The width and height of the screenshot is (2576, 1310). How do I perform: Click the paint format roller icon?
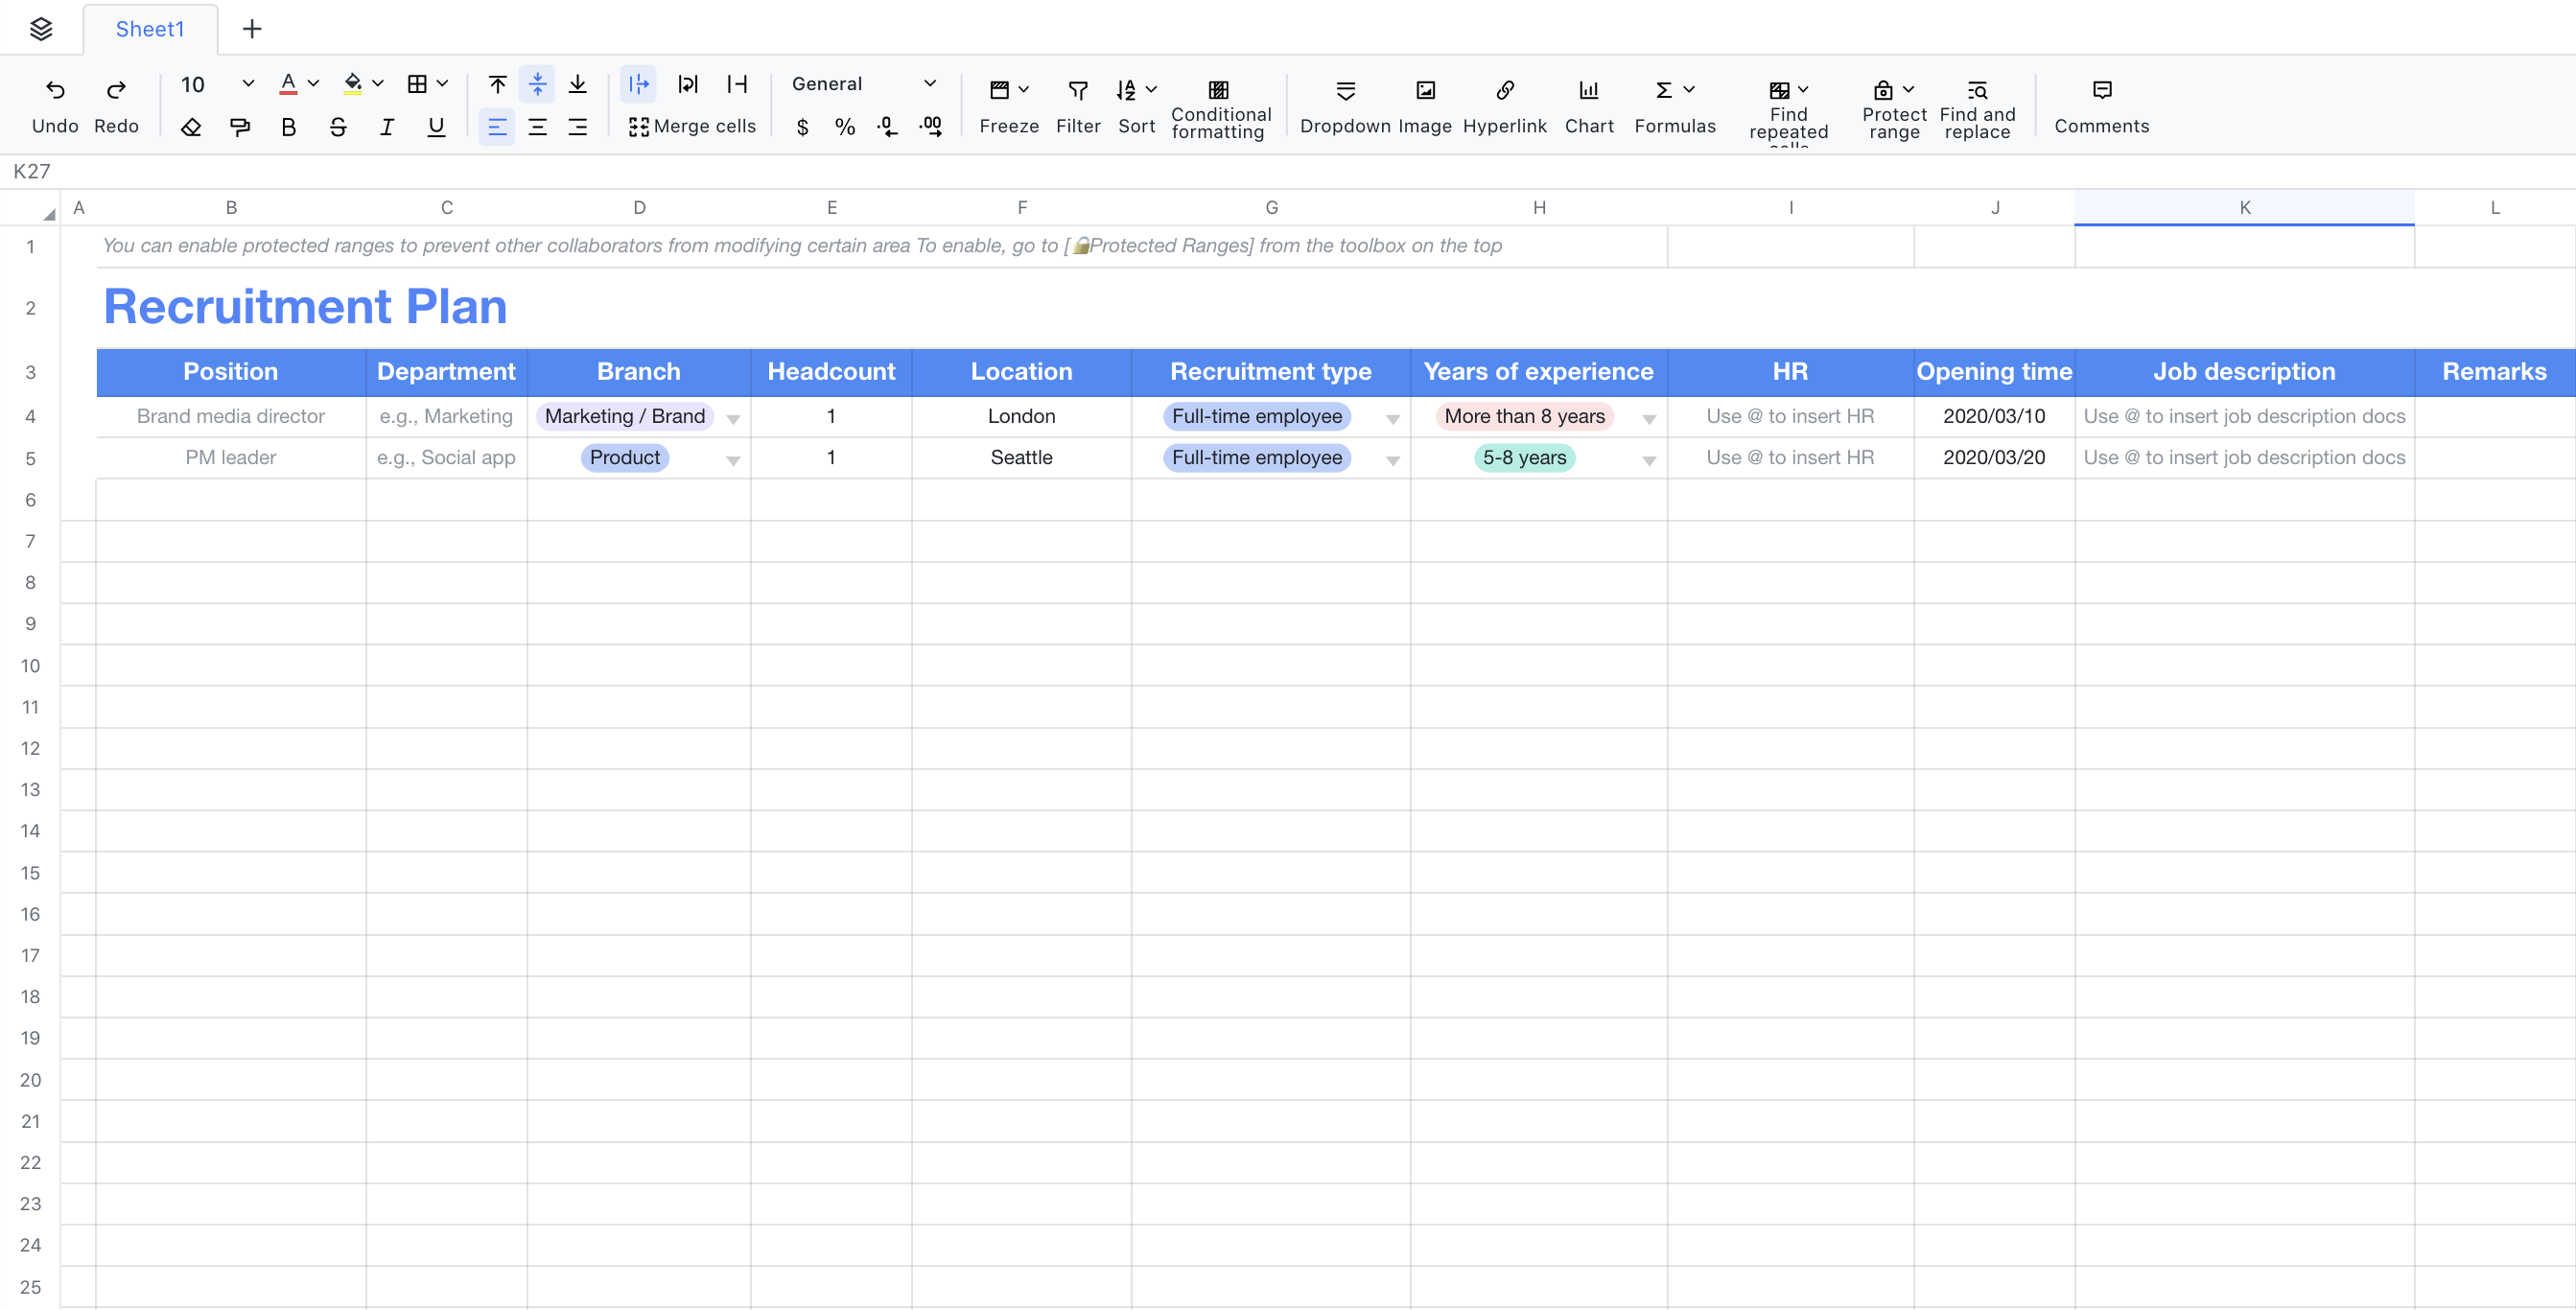click(240, 127)
